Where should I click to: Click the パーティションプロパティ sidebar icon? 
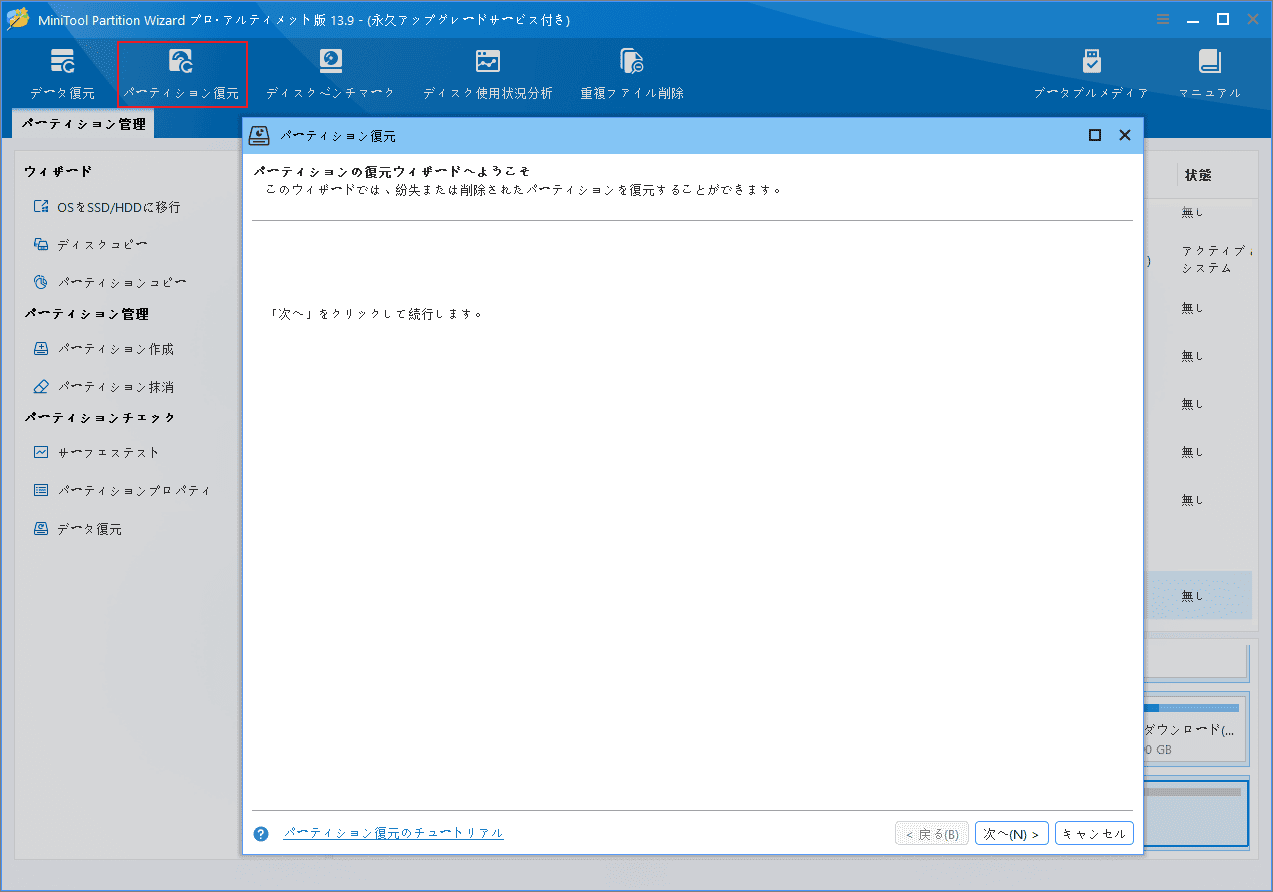pos(41,490)
